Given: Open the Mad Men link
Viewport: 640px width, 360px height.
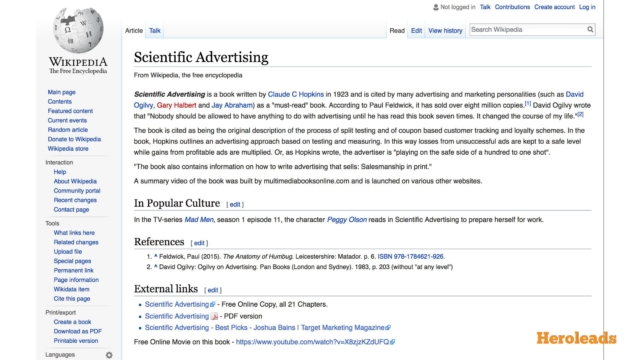Looking at the screenshot, I should 199,220.
